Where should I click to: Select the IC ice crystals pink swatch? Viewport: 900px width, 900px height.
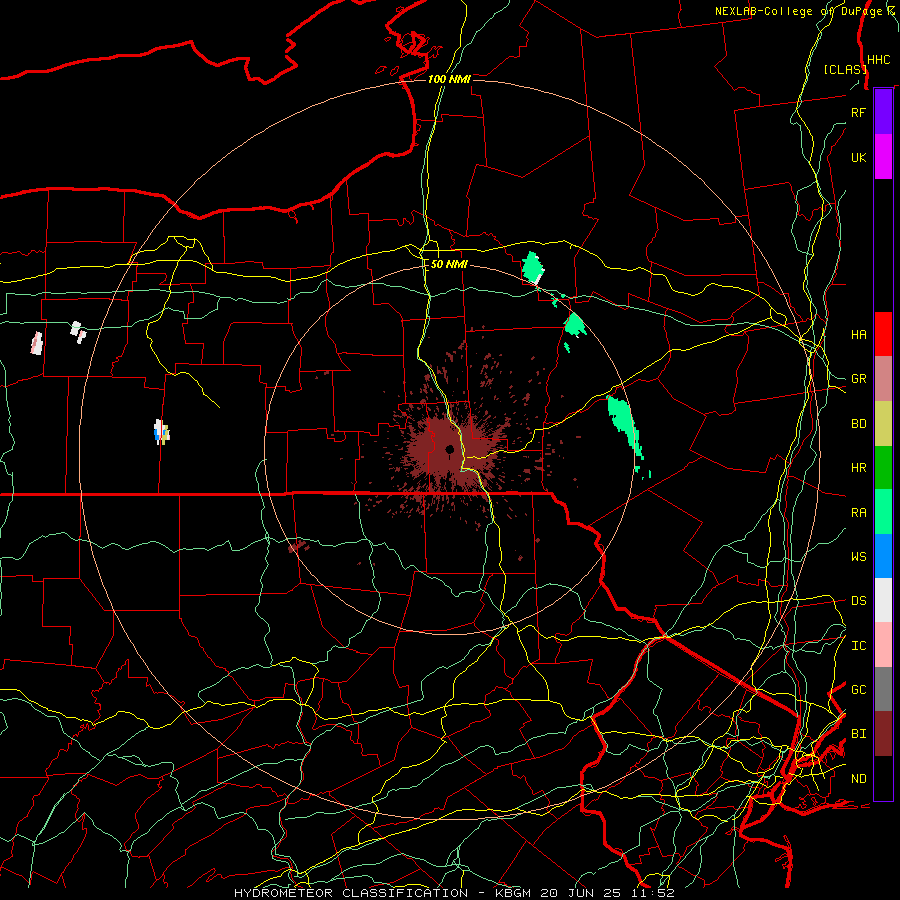tap(883, 645)
